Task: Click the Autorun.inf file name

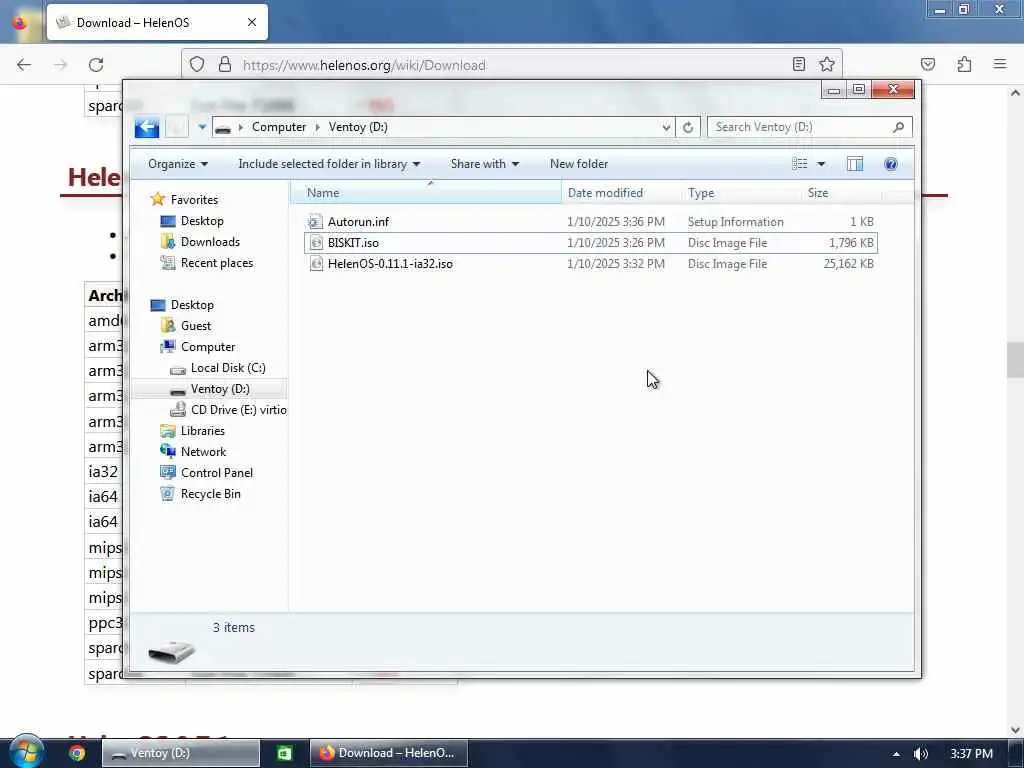Action: point(358,222)
